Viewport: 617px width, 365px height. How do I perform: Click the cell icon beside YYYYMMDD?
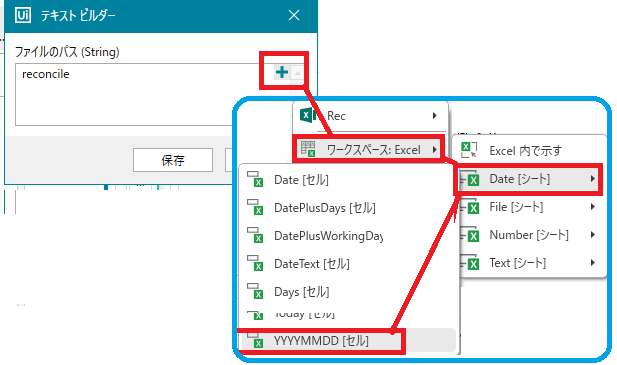coord(255,341)
